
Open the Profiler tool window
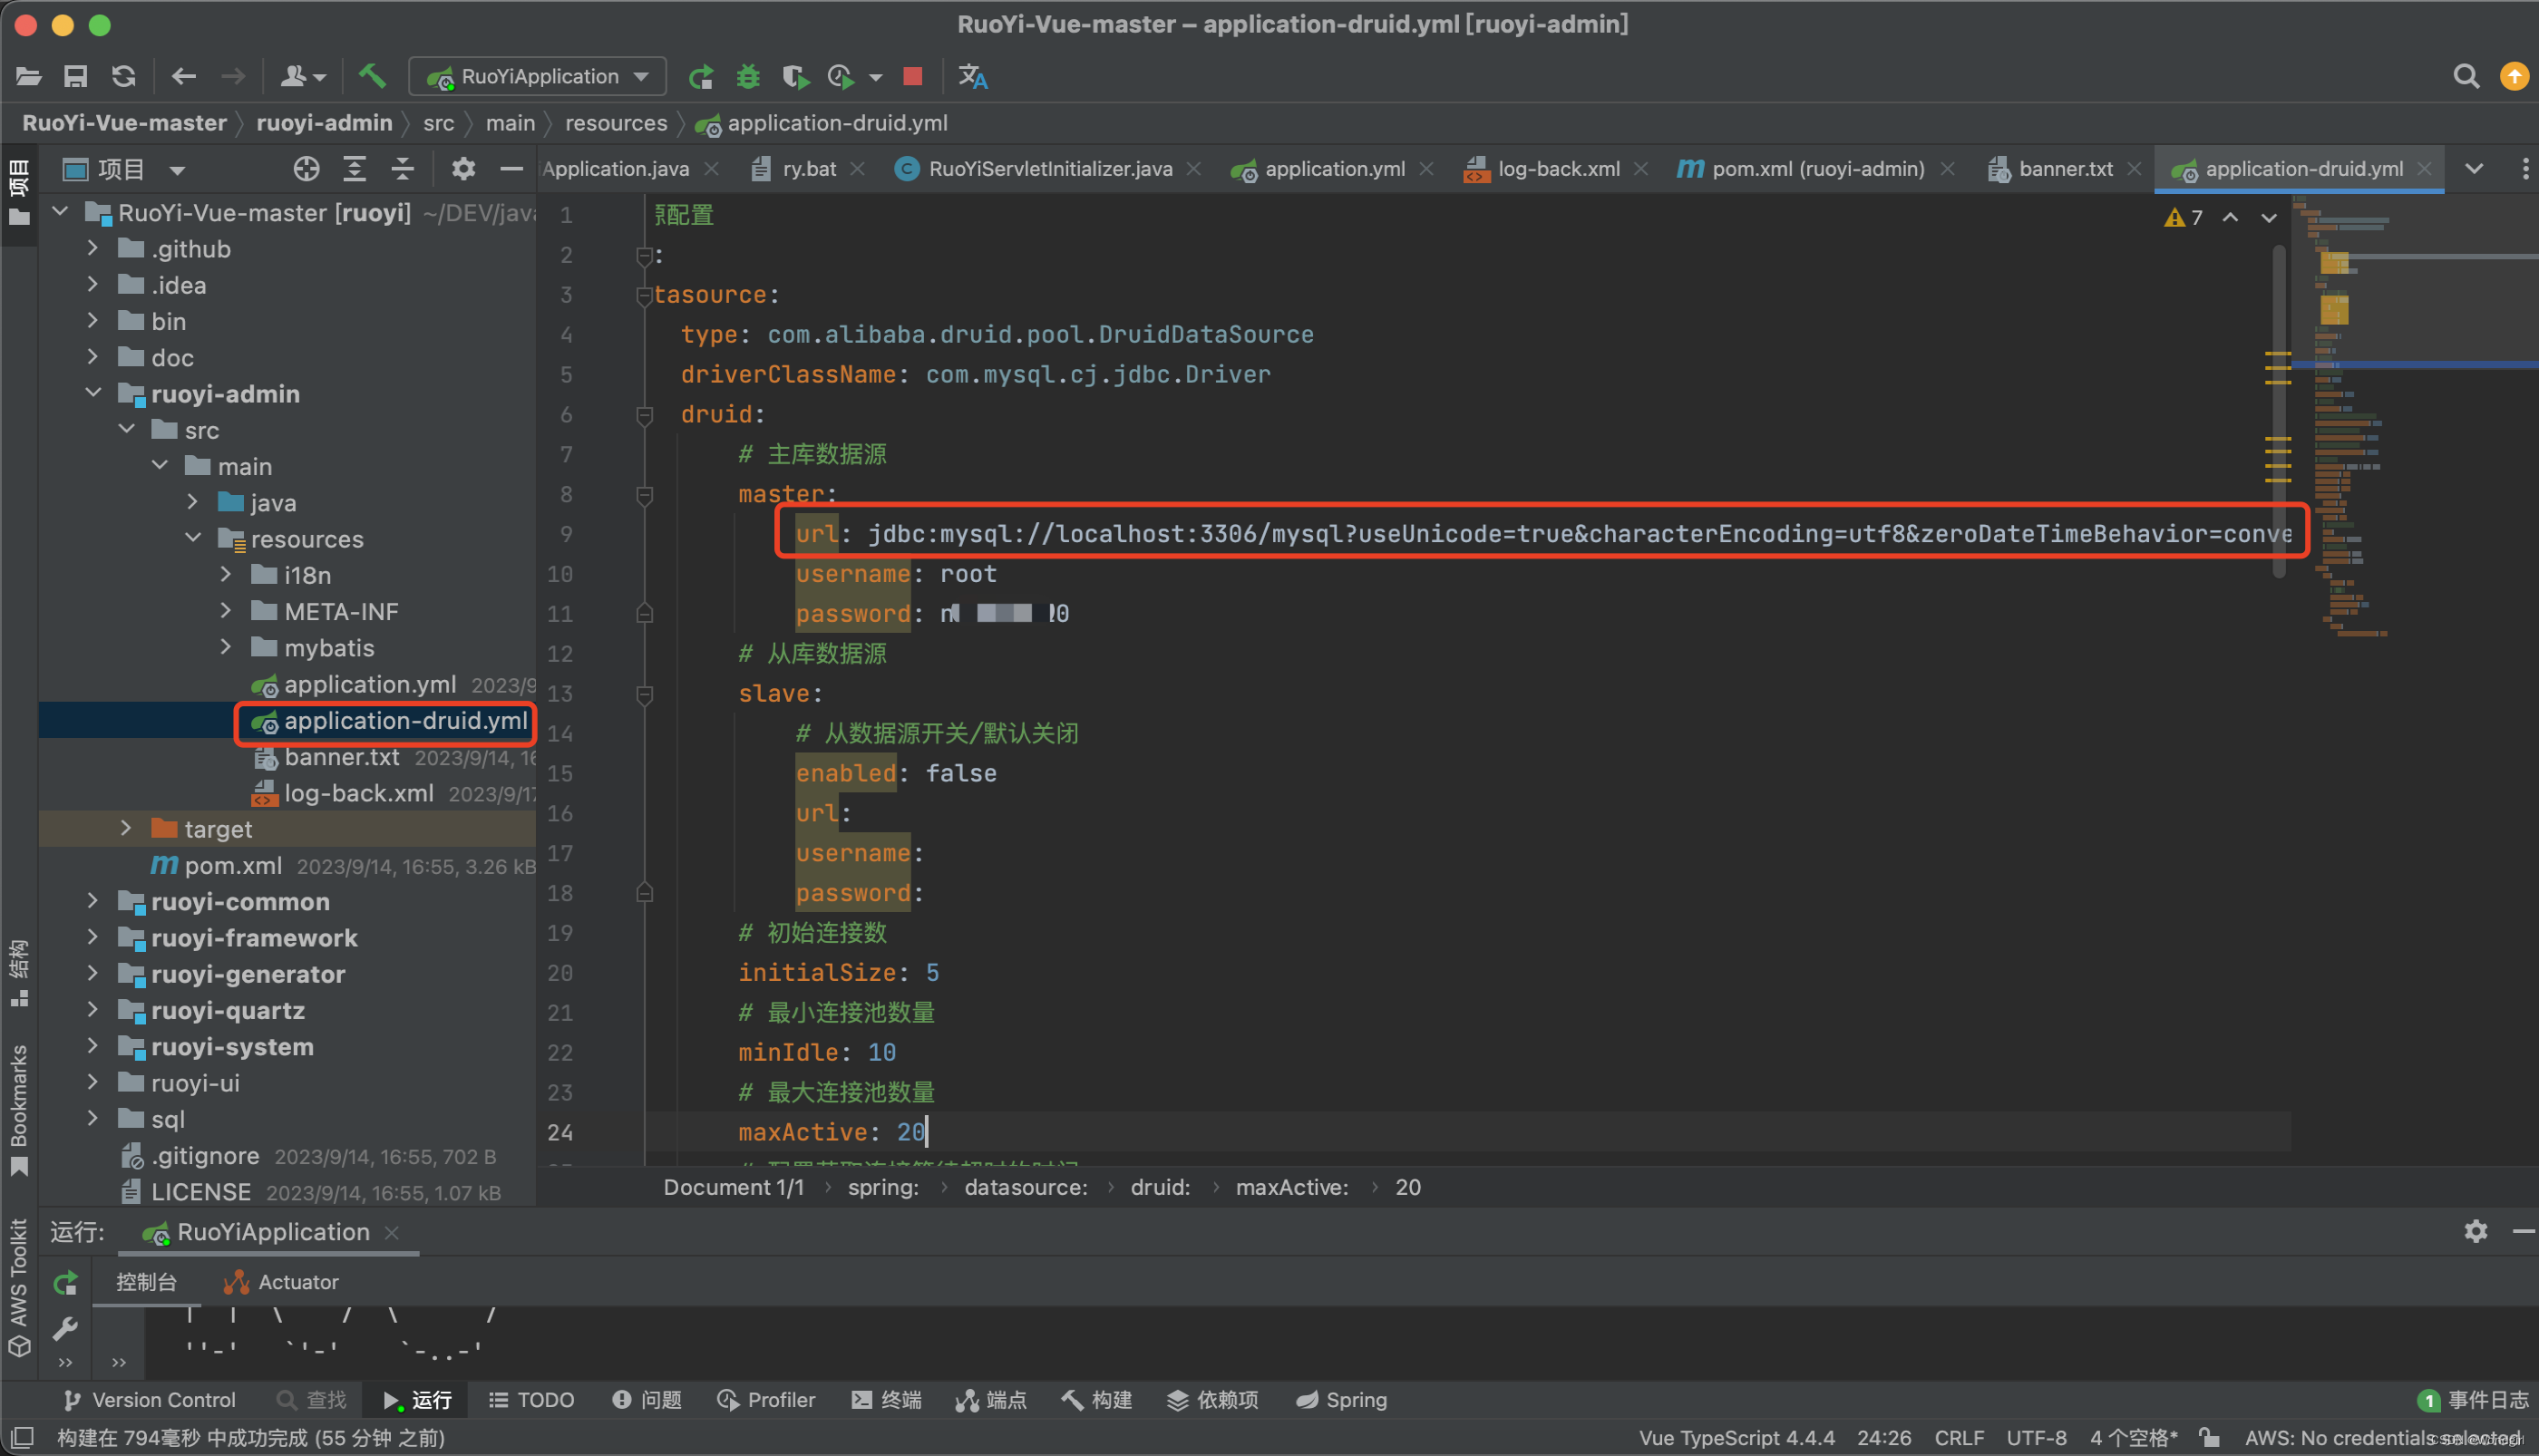(766, 1400)
